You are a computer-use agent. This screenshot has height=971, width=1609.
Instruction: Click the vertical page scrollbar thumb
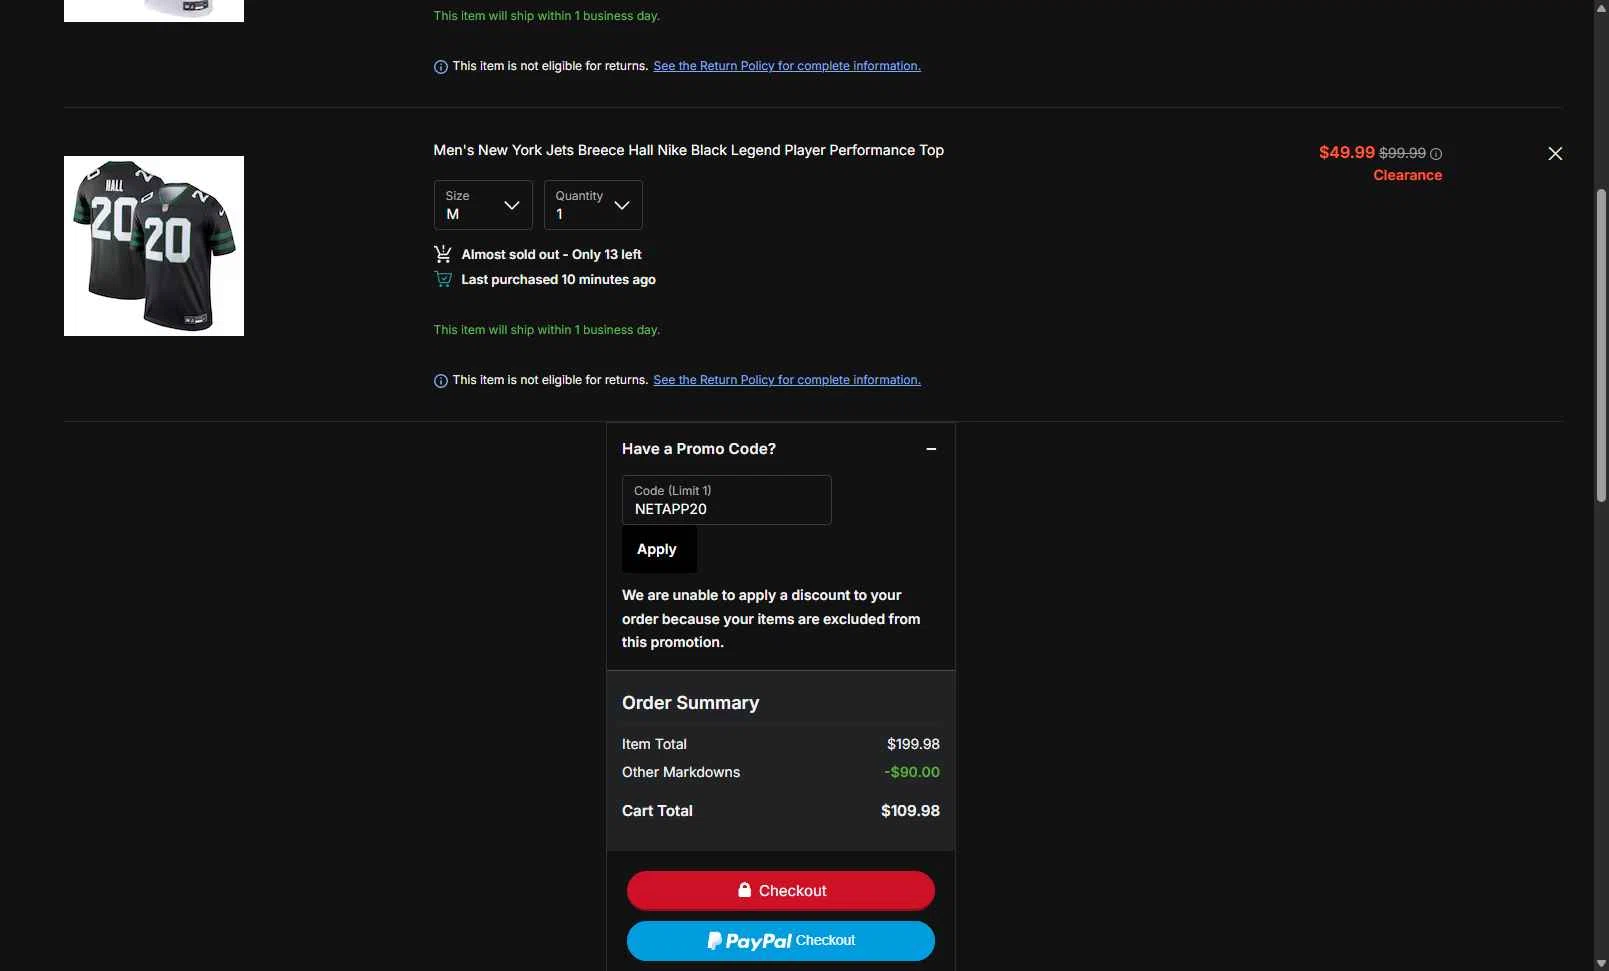click(x=1601, y=345)
